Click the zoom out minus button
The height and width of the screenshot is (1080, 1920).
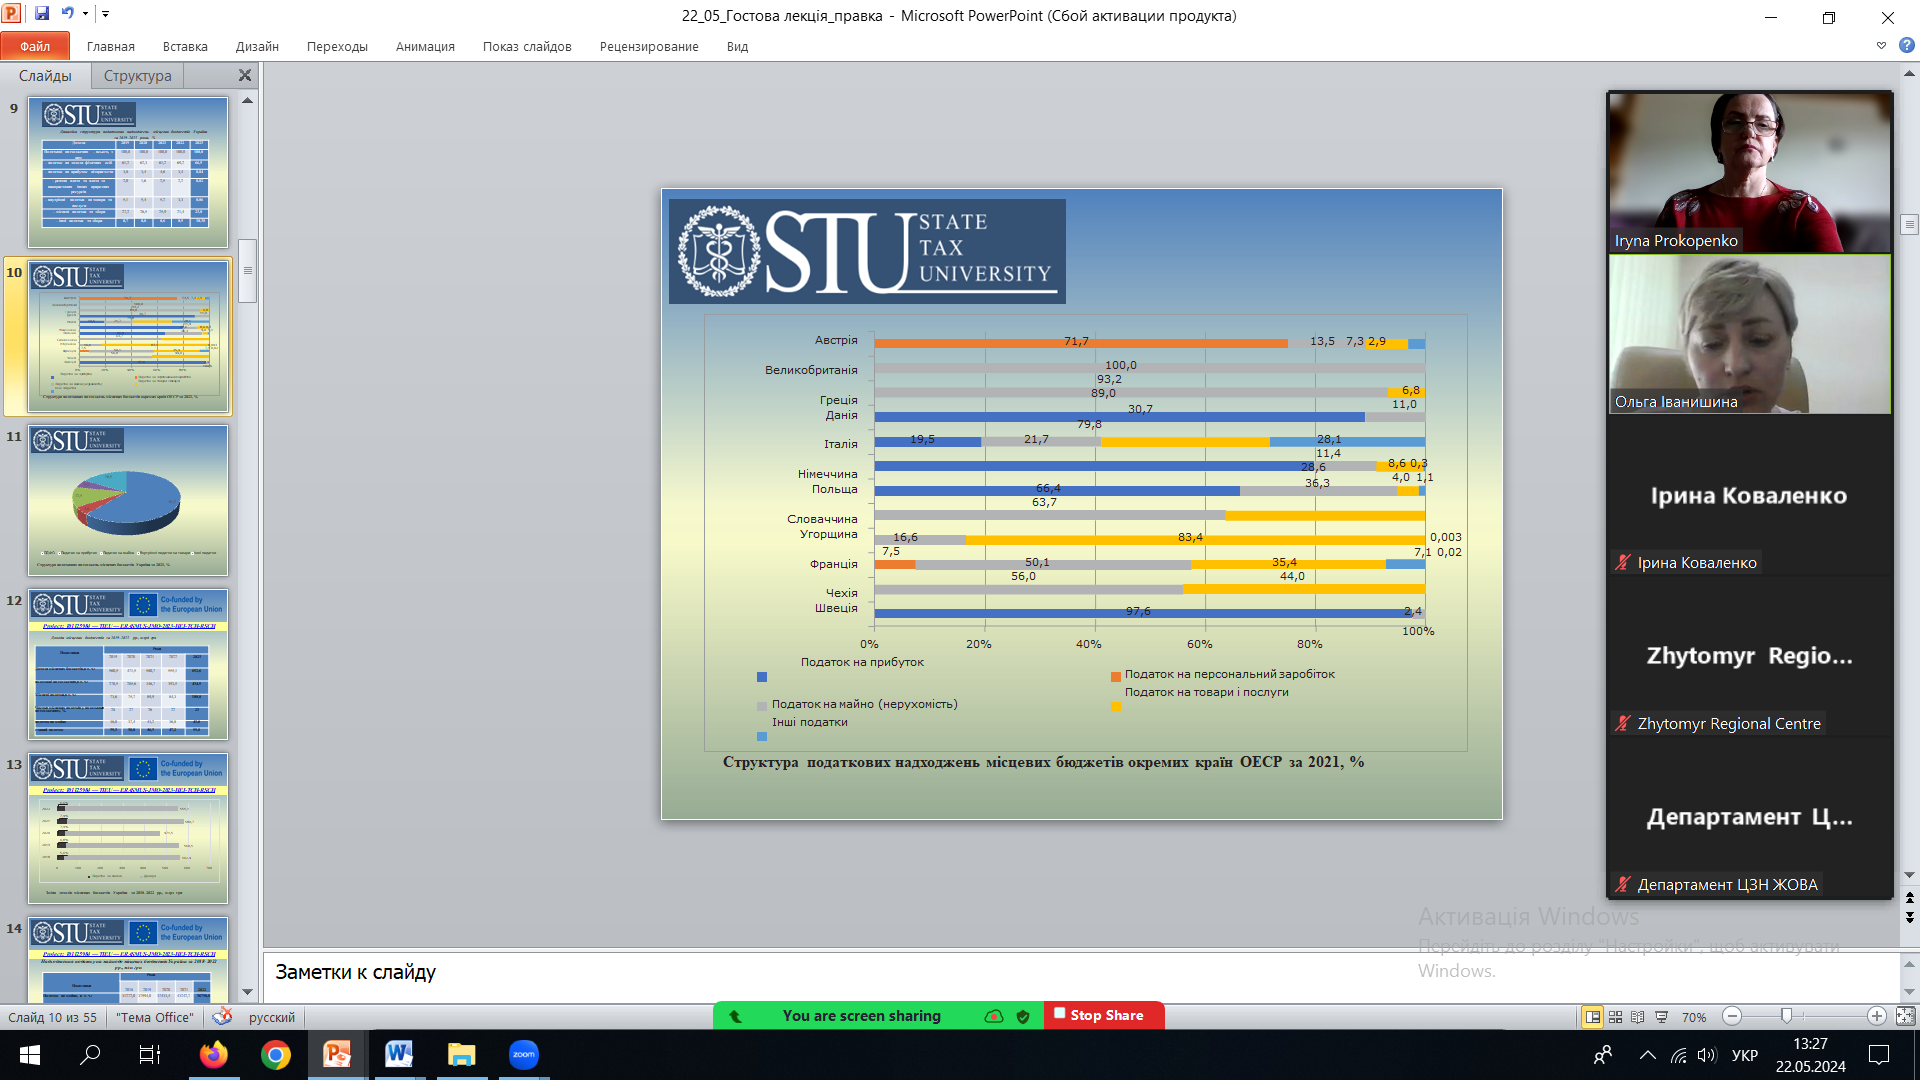[x=1732, y=1016]
